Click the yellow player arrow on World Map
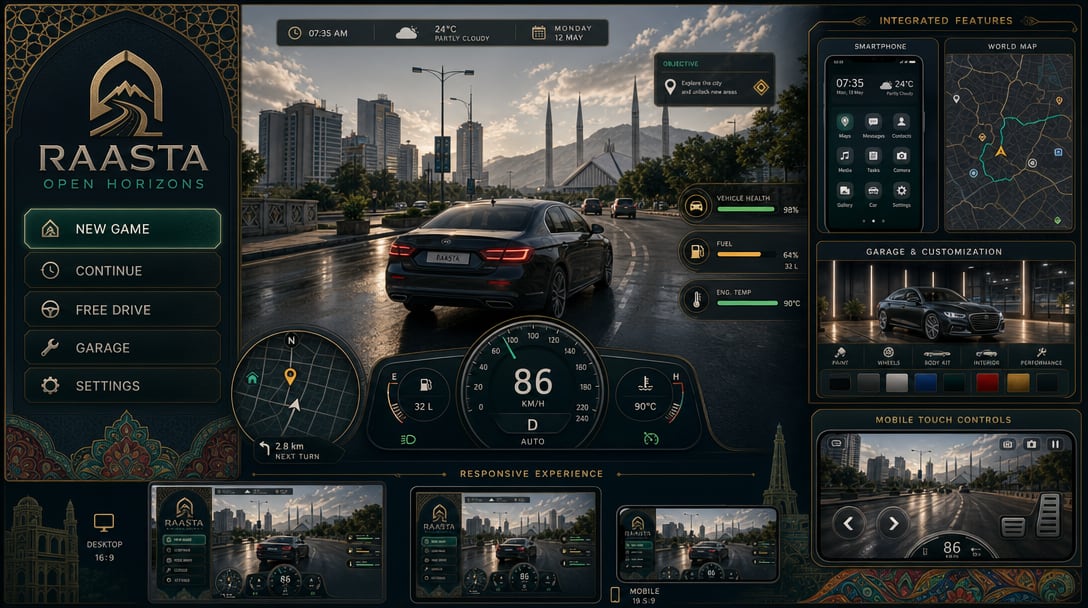Image resolution: width=1088 pixels, height=608 pixels. [x=1001, y=151]
